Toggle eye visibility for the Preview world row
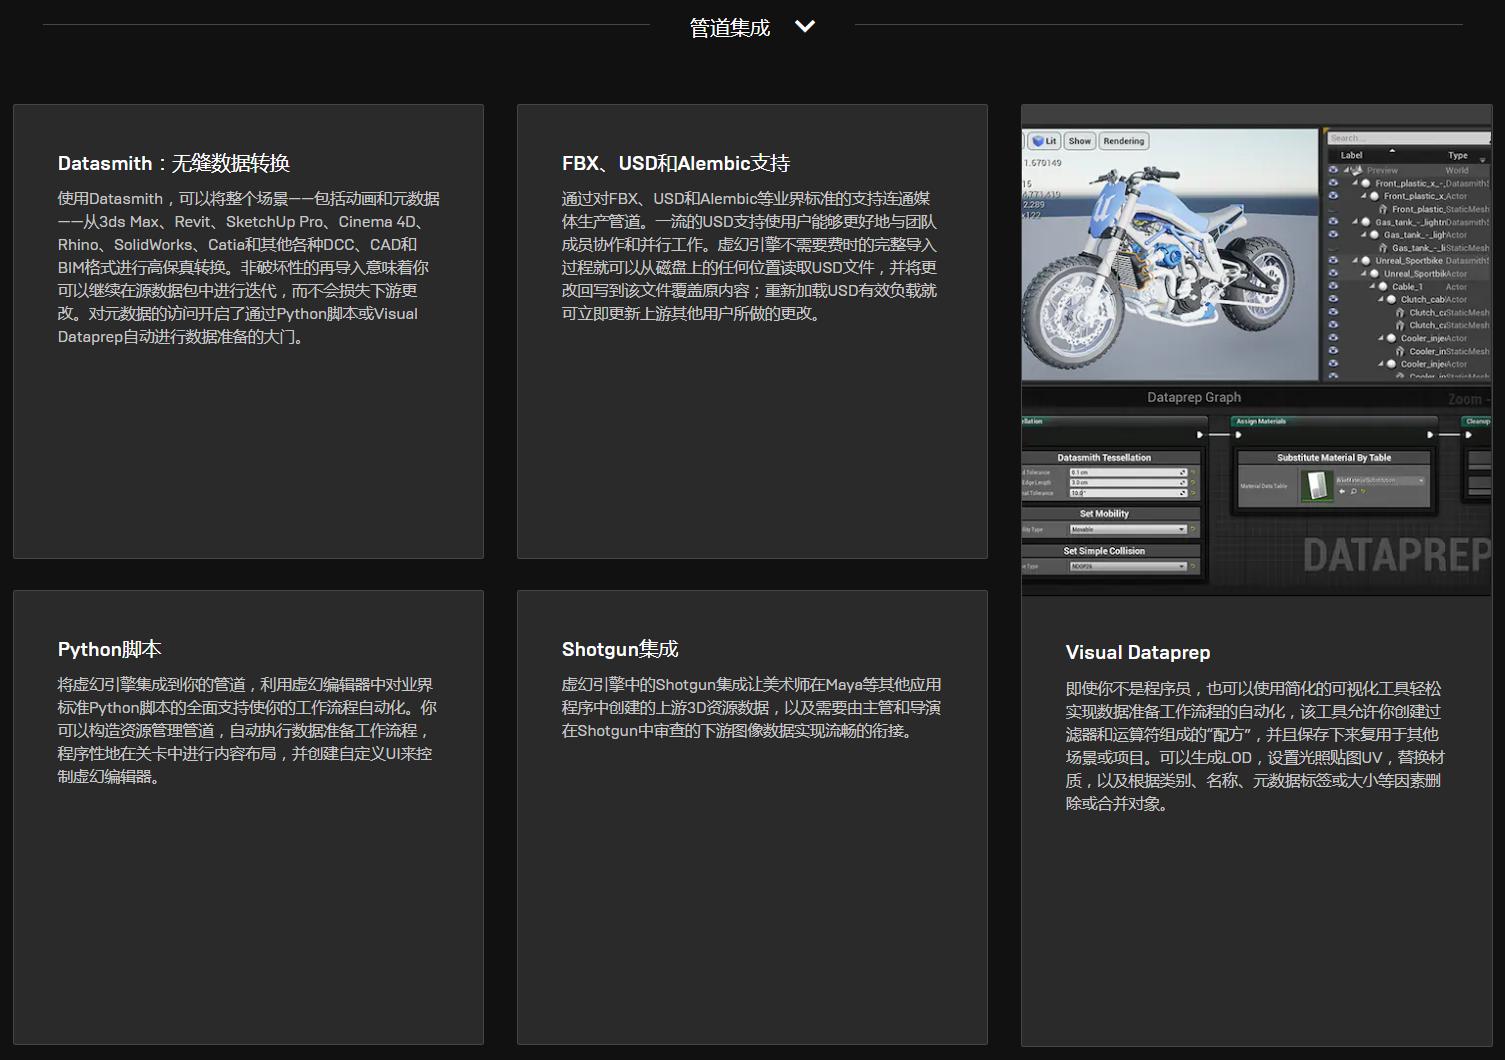This screenshot has width=1505, height=1060. point(1333,170)
